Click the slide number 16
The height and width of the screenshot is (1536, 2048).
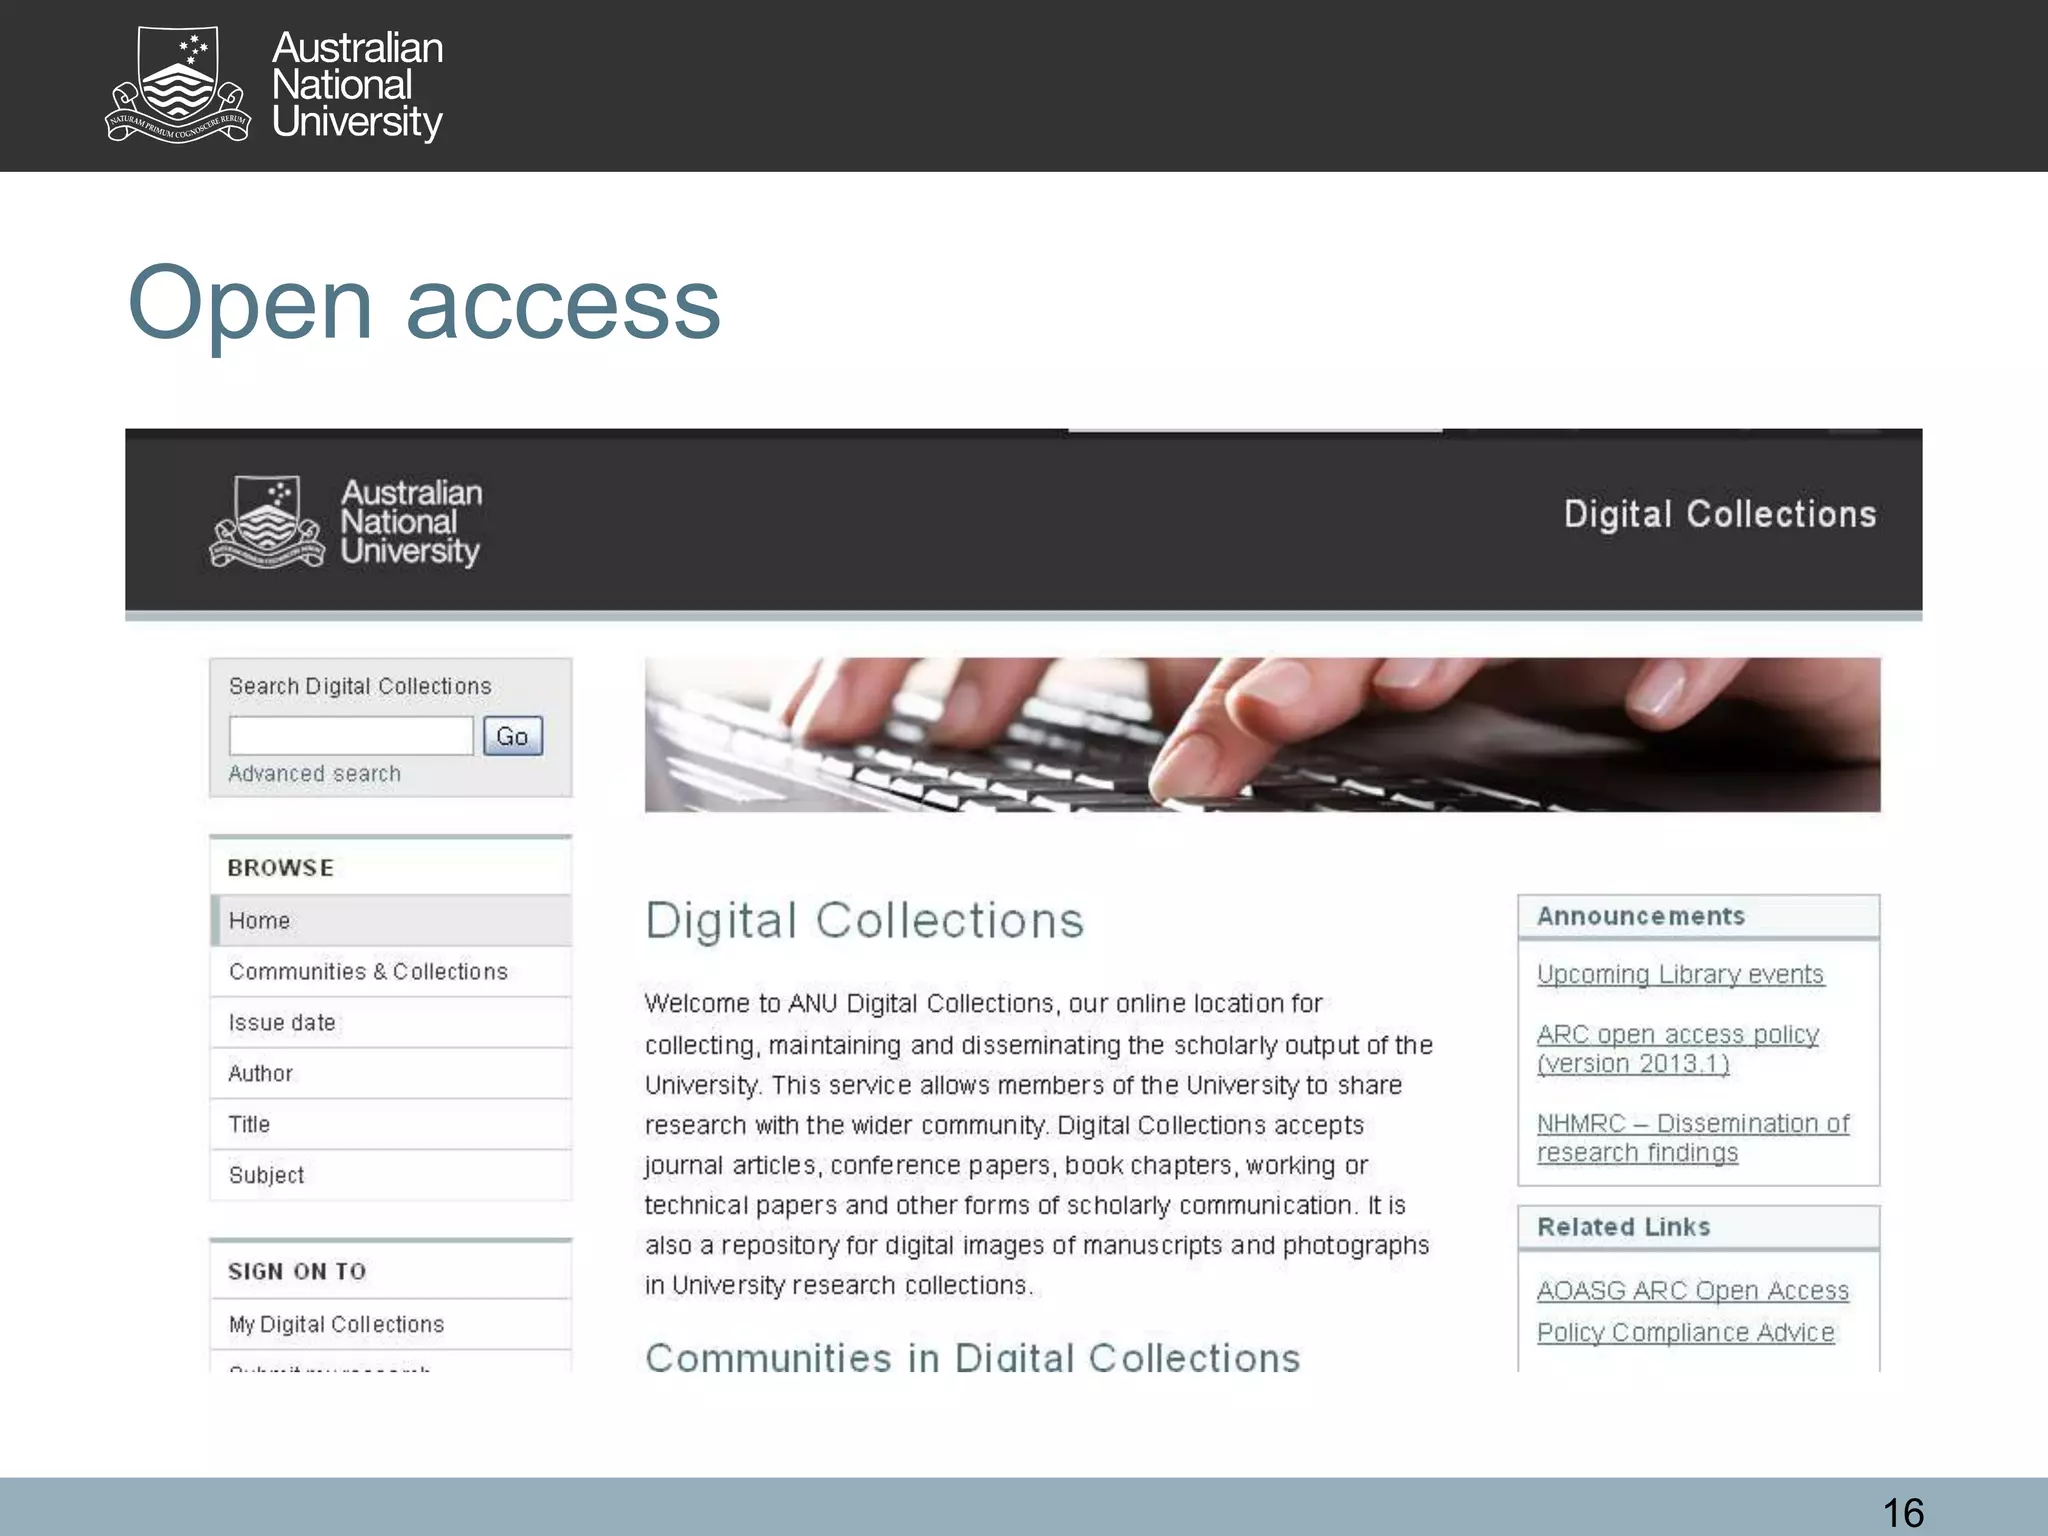tap(1903, 1512)
